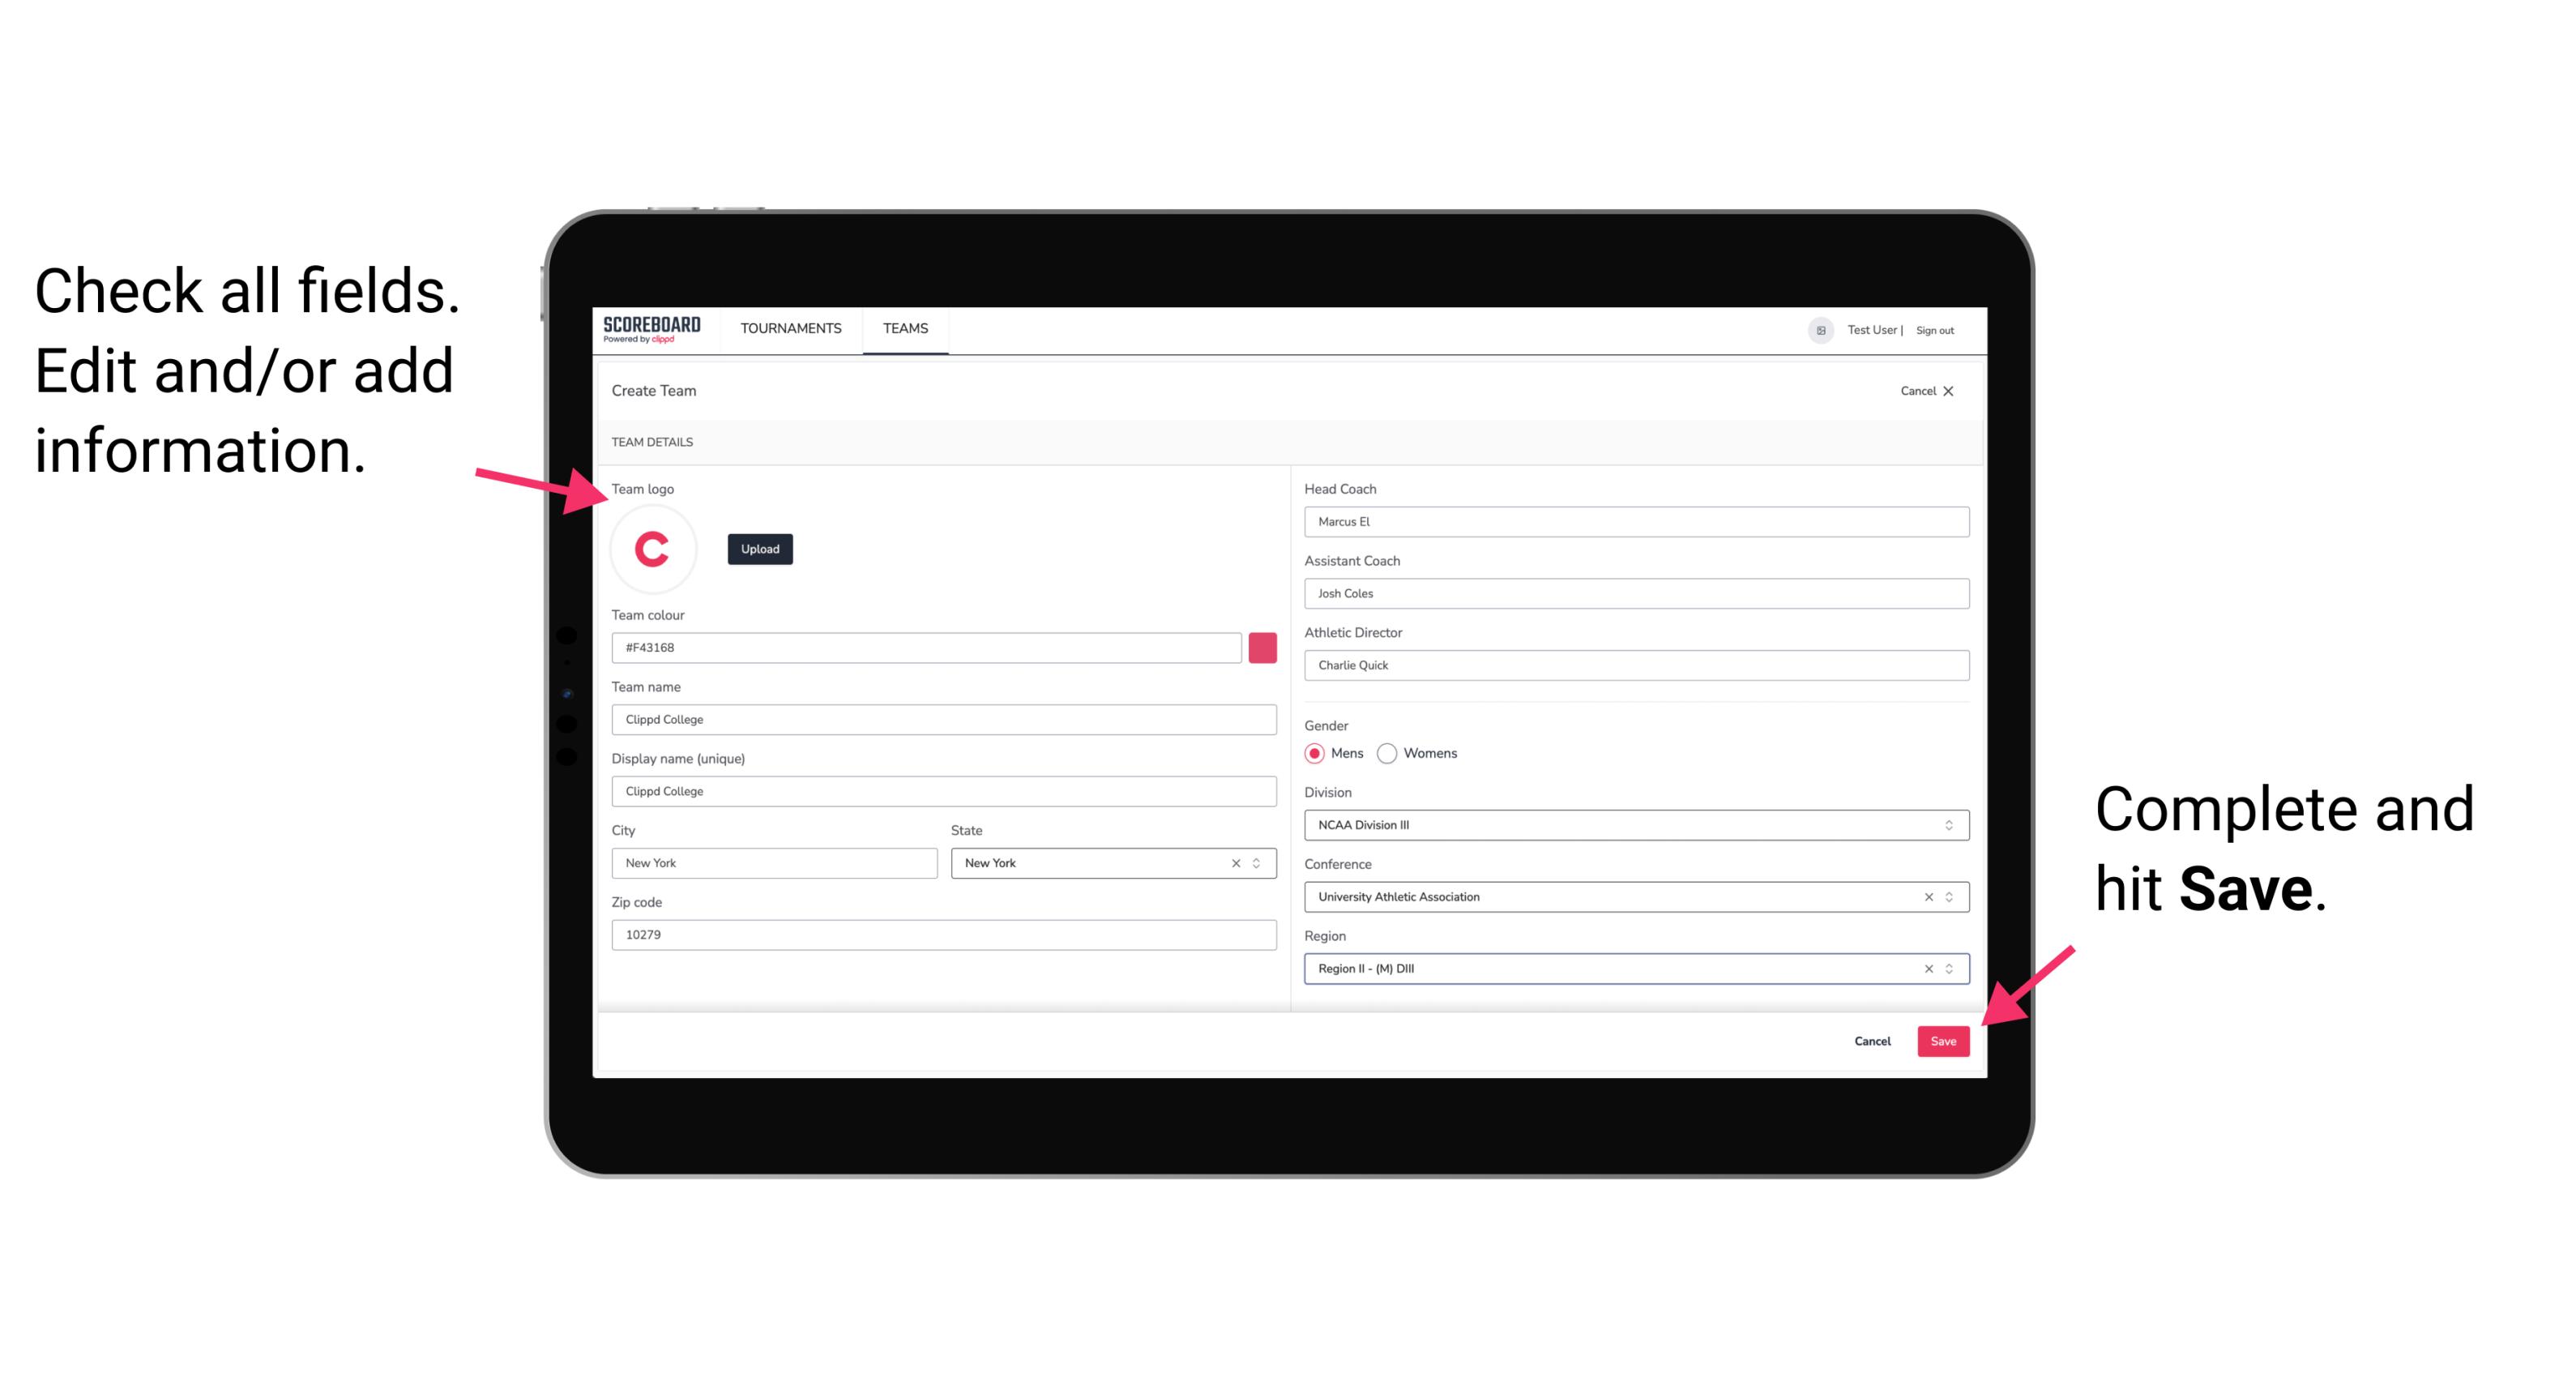This screenshot has height=1386, width=2576.
Task: Clear the State selection field
Action: pos(1238,862)
